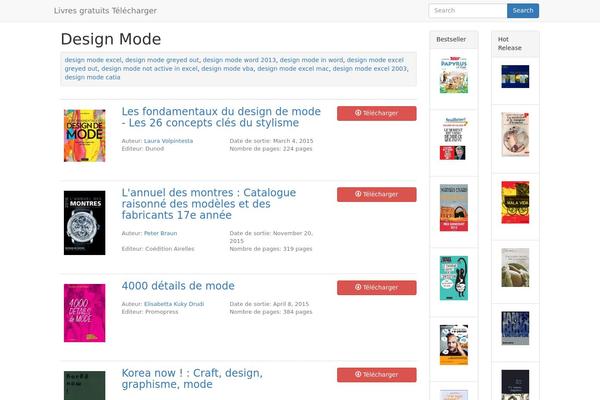Open second Hot Release beige cover

[x=515, y=135]
